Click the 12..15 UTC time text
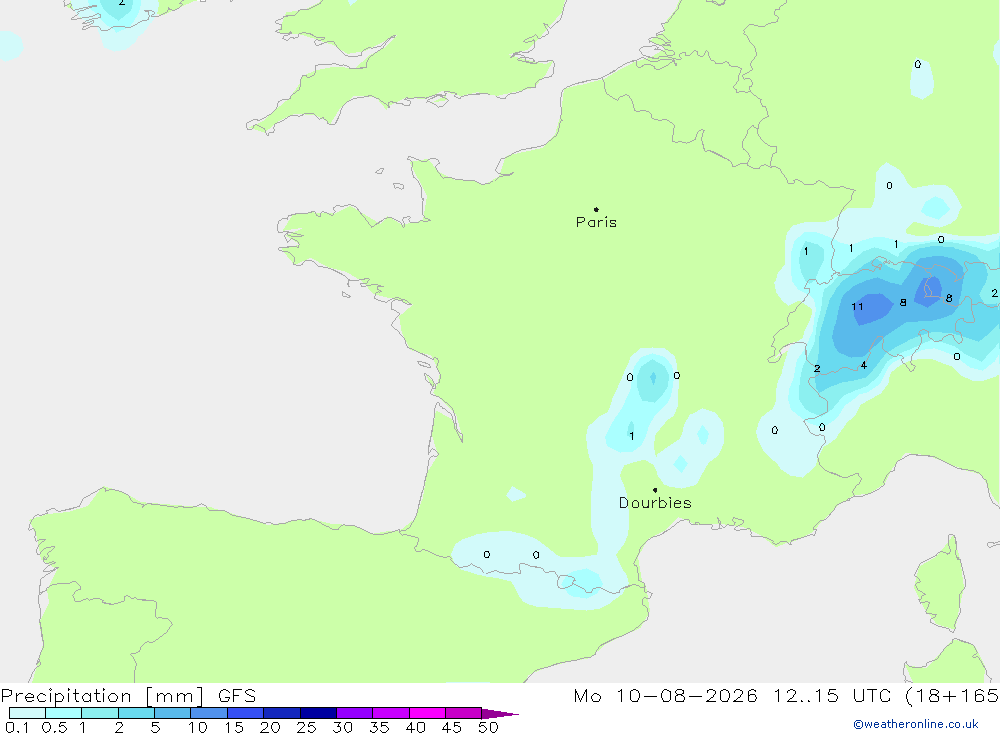Screen dimensions: 1000x733 click(x=832, y=696)
